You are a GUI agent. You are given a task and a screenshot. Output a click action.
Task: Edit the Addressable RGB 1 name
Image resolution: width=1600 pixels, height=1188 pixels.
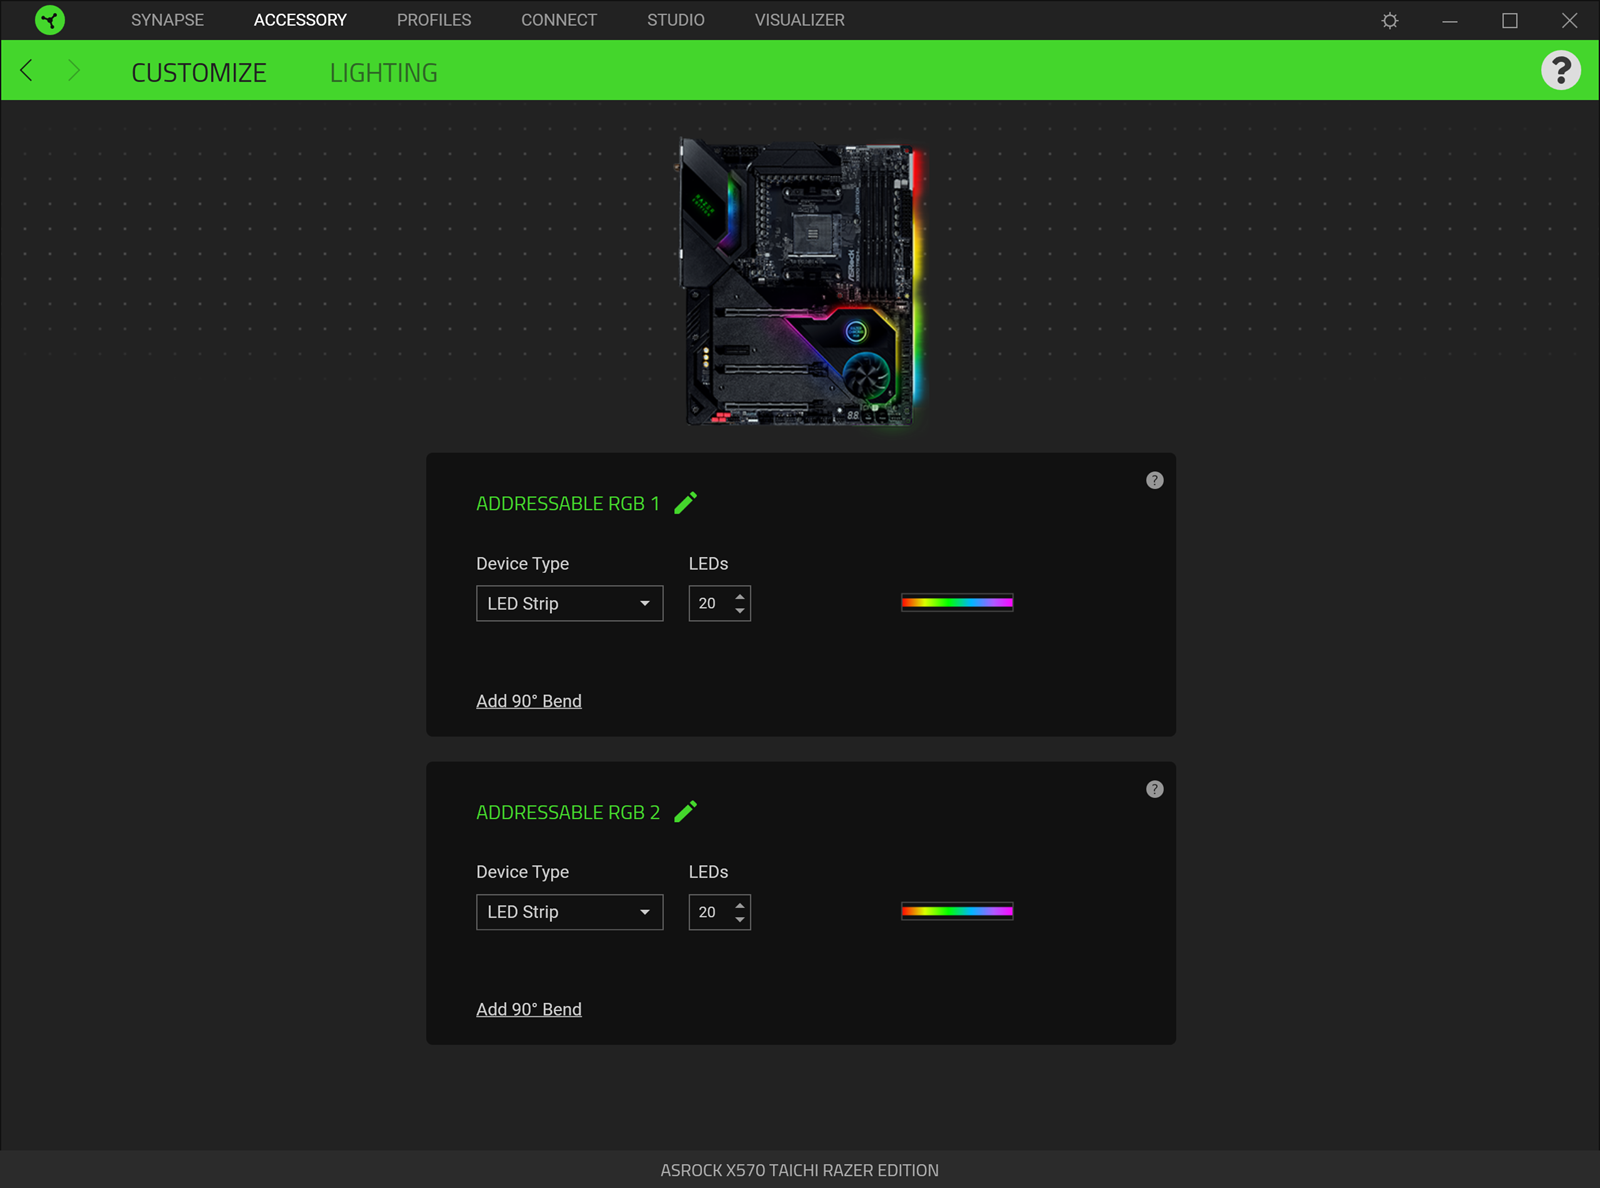click(x=686, y=503)
